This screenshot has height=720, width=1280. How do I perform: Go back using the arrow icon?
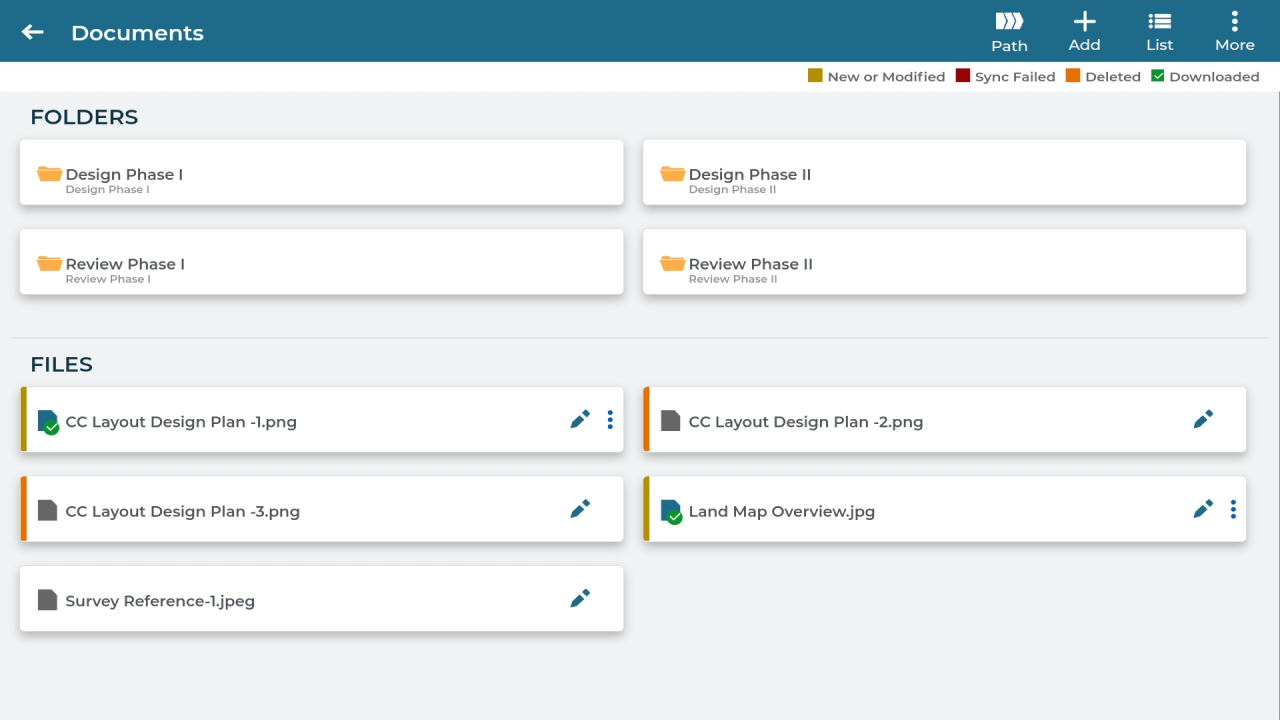(33, 32)
